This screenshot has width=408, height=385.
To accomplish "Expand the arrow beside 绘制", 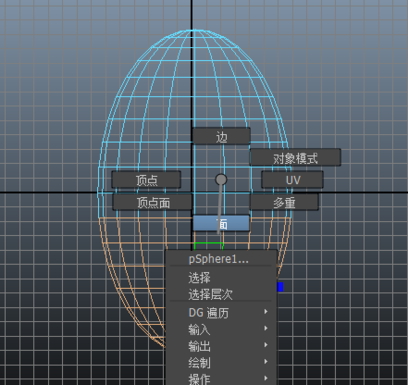I will 266,361.
